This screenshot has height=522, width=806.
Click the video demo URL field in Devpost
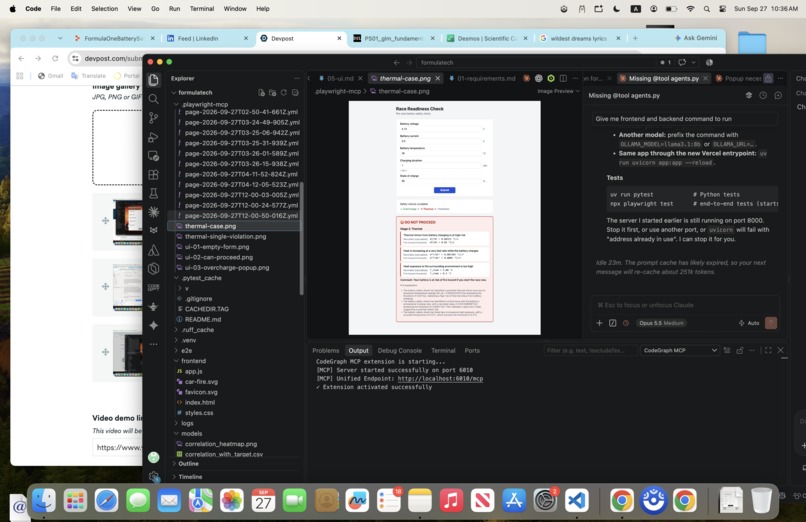pyautogui.click(x=118, y=448)
